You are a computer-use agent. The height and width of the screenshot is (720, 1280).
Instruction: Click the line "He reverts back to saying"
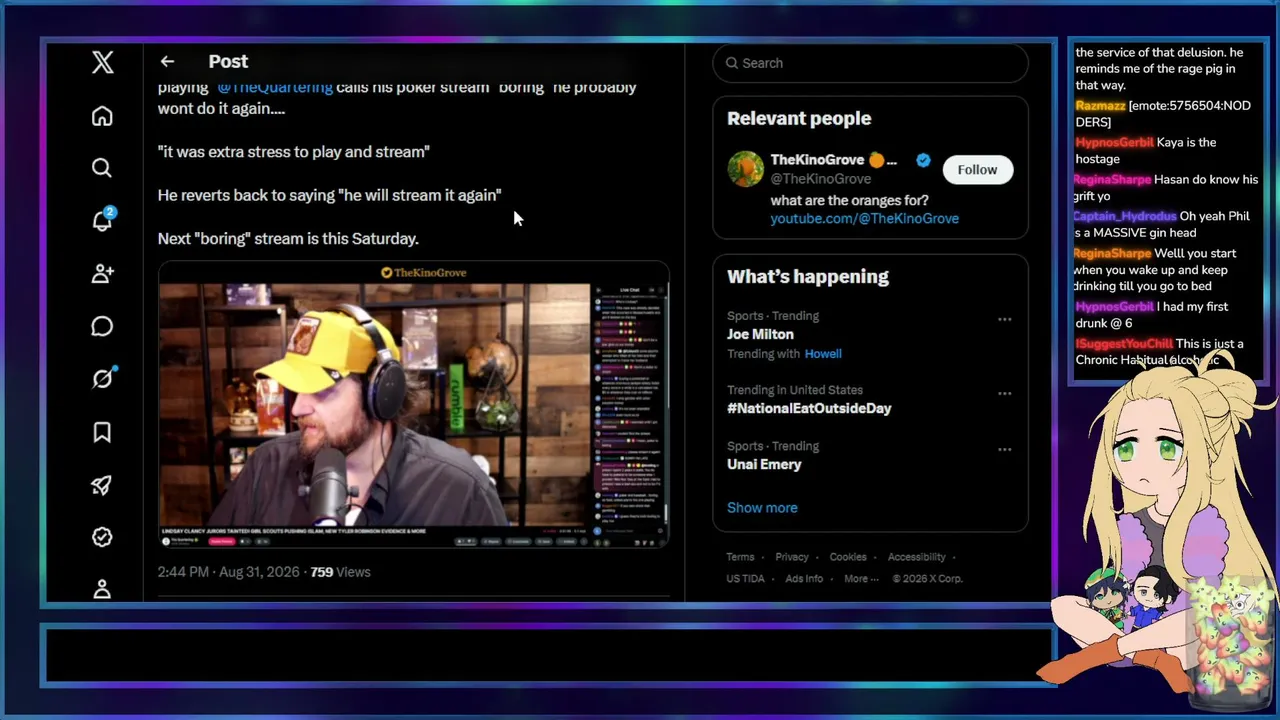(x=246, y=195)
